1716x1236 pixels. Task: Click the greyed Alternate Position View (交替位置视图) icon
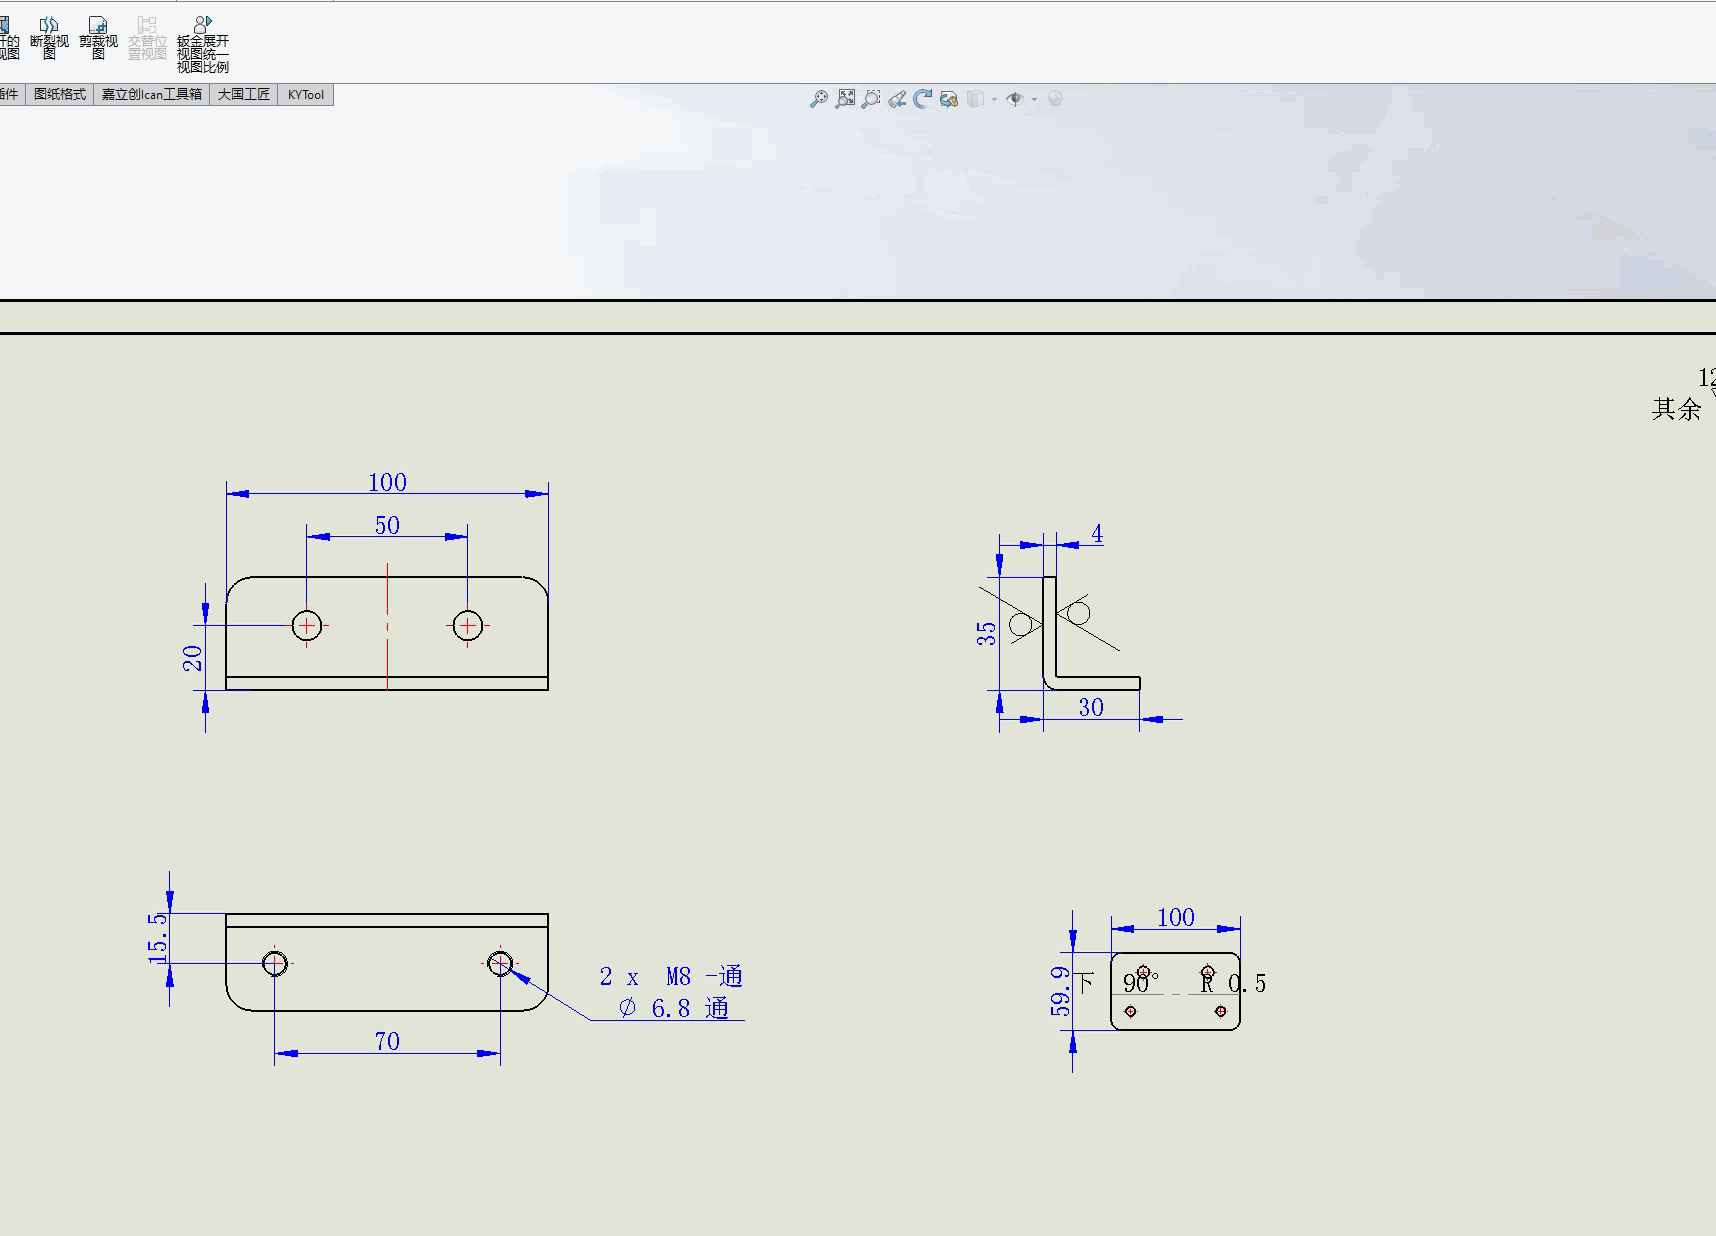147,37
